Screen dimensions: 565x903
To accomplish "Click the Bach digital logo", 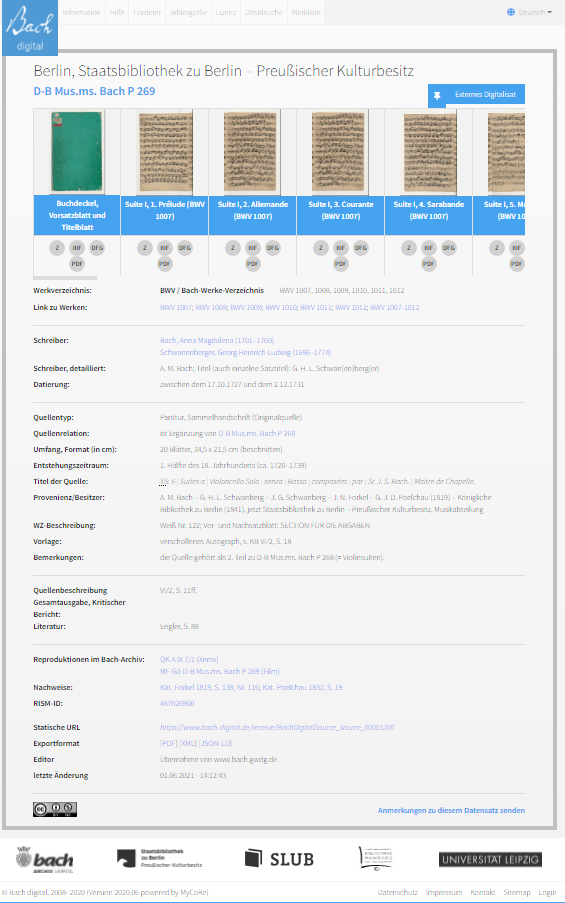I will (x=30, y=28).
